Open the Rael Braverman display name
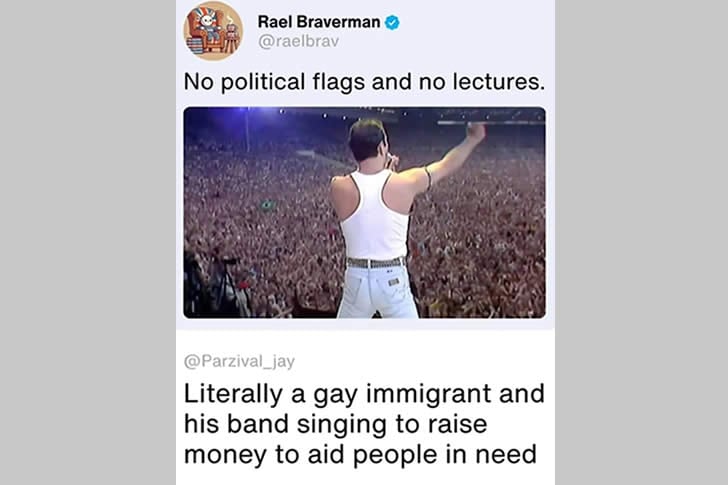This screenshot has width=728, height=485. click(319, 22)
